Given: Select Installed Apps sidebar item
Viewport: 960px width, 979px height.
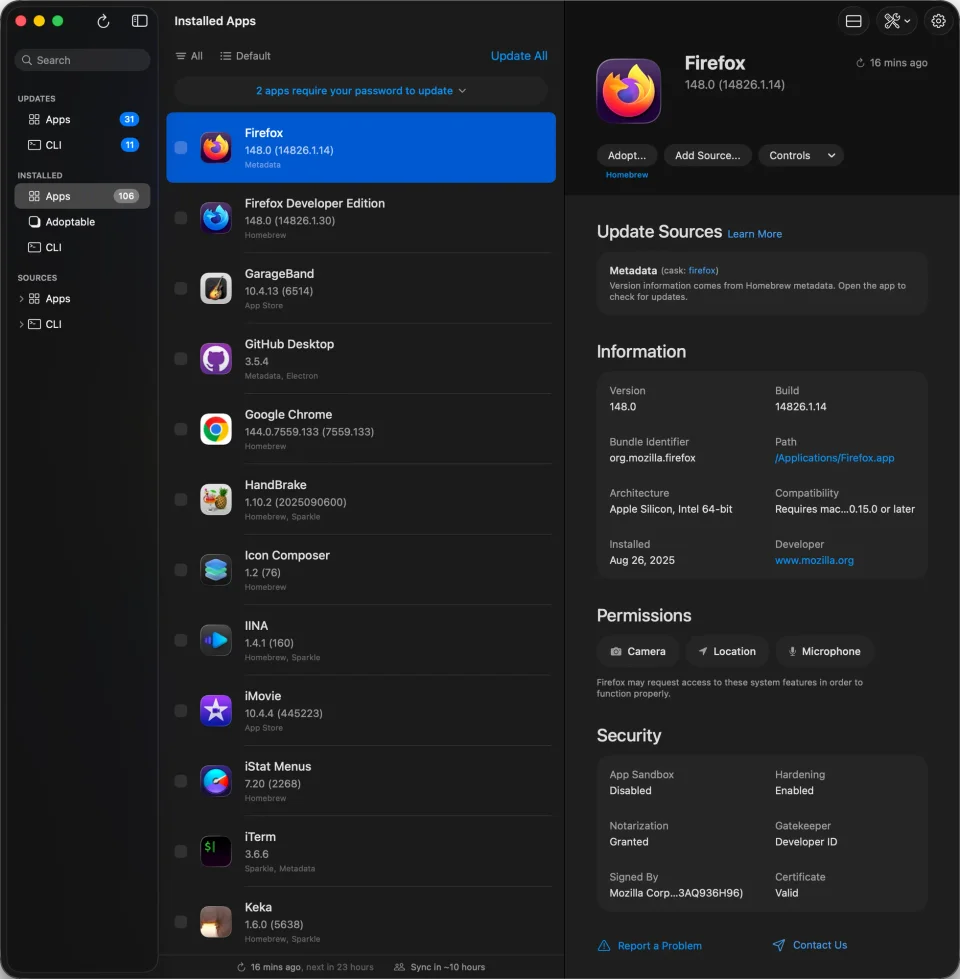Looking at the screenshot, I should 82,196.
